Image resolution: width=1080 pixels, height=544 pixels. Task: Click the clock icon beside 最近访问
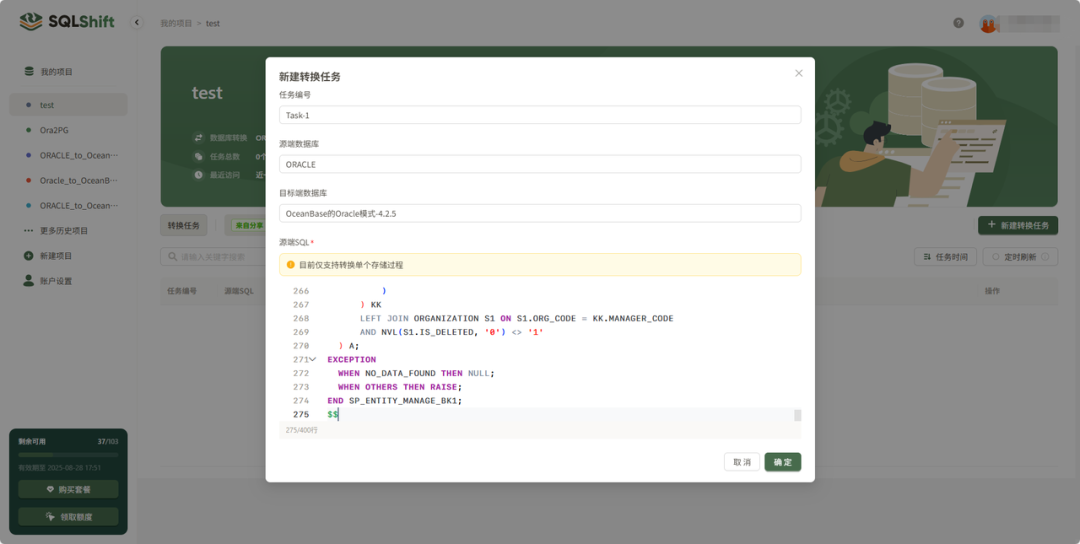click(198, 175)
